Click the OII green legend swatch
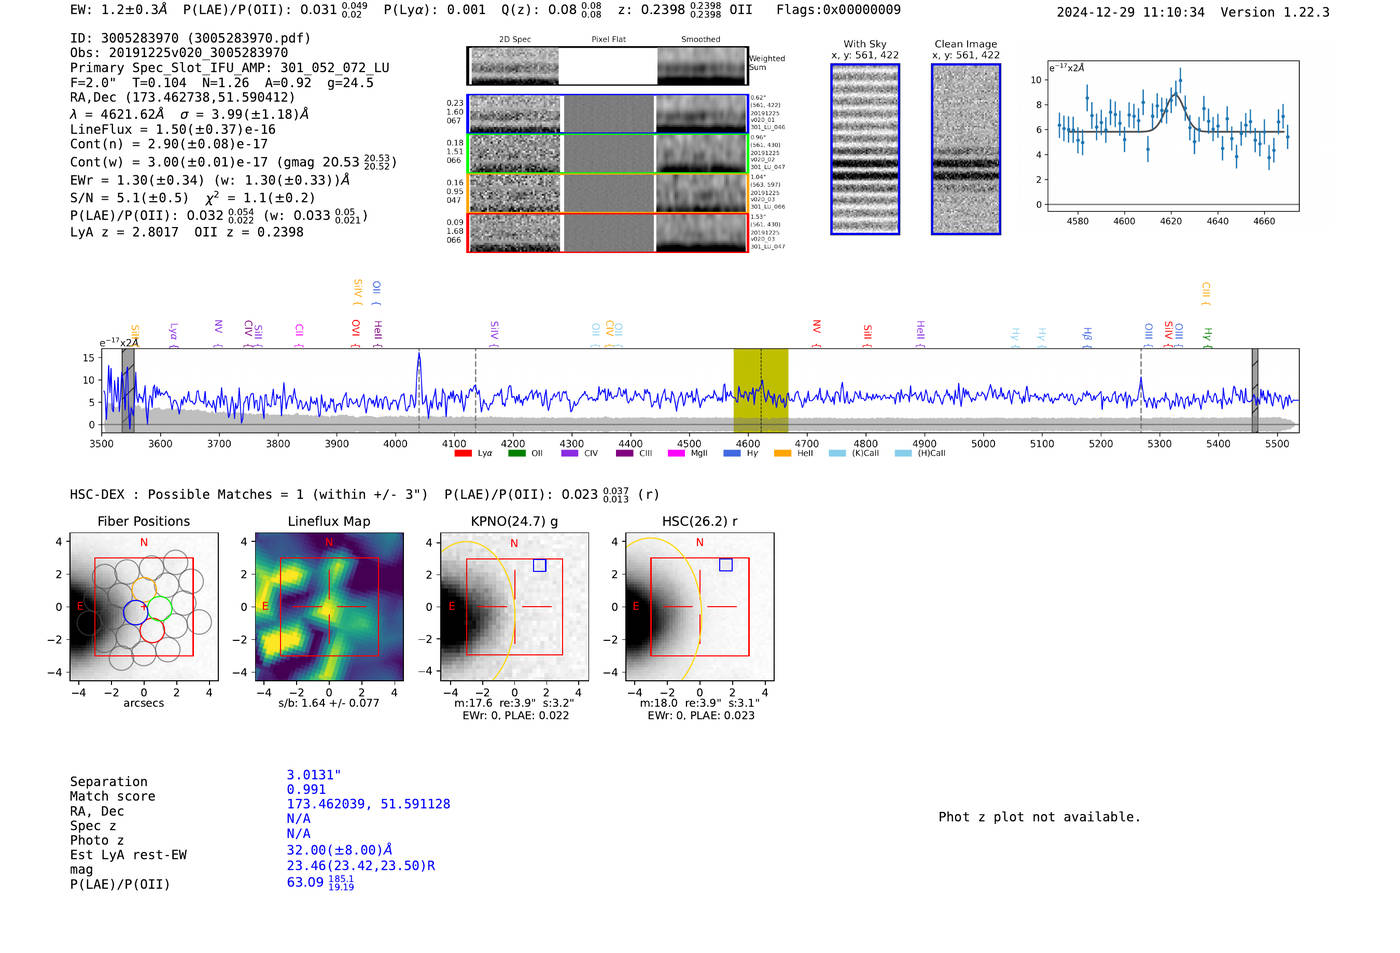 click(516, 453)
